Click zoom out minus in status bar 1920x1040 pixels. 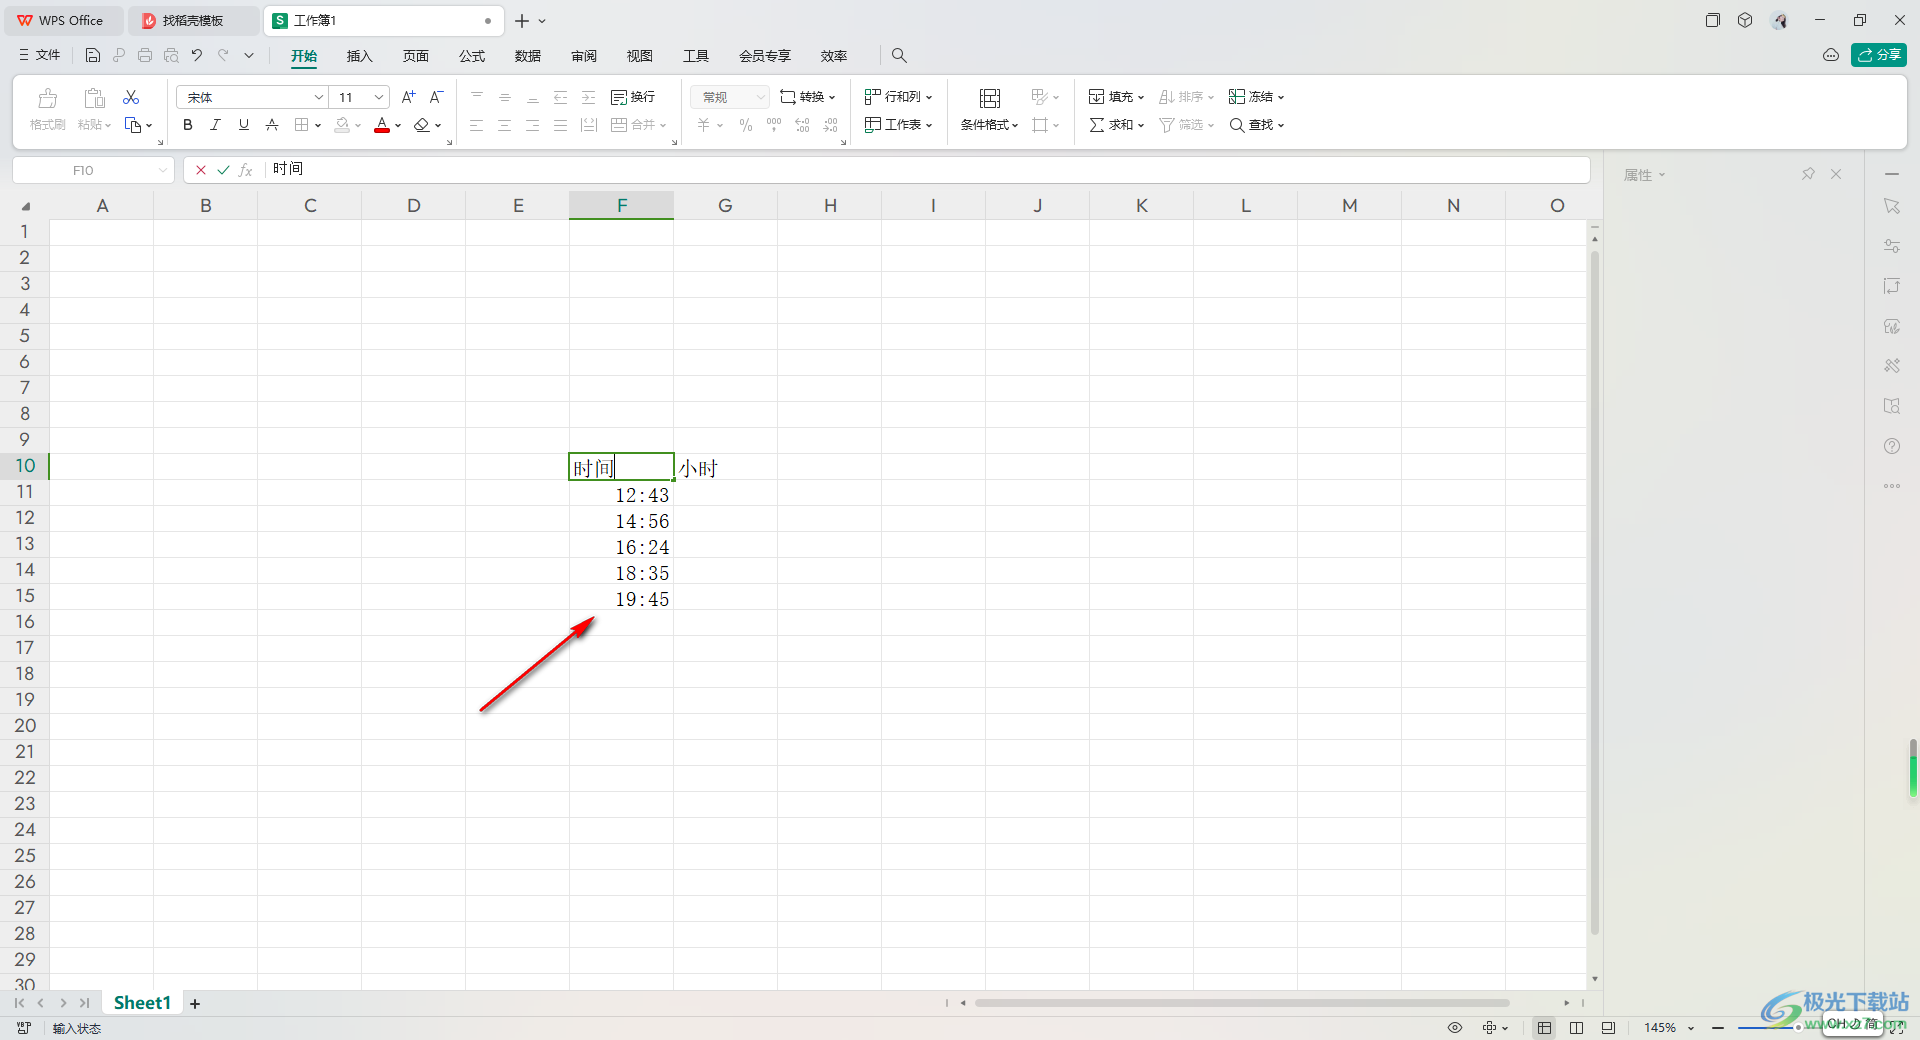pyautogui.click(x=1718, y=1028)
